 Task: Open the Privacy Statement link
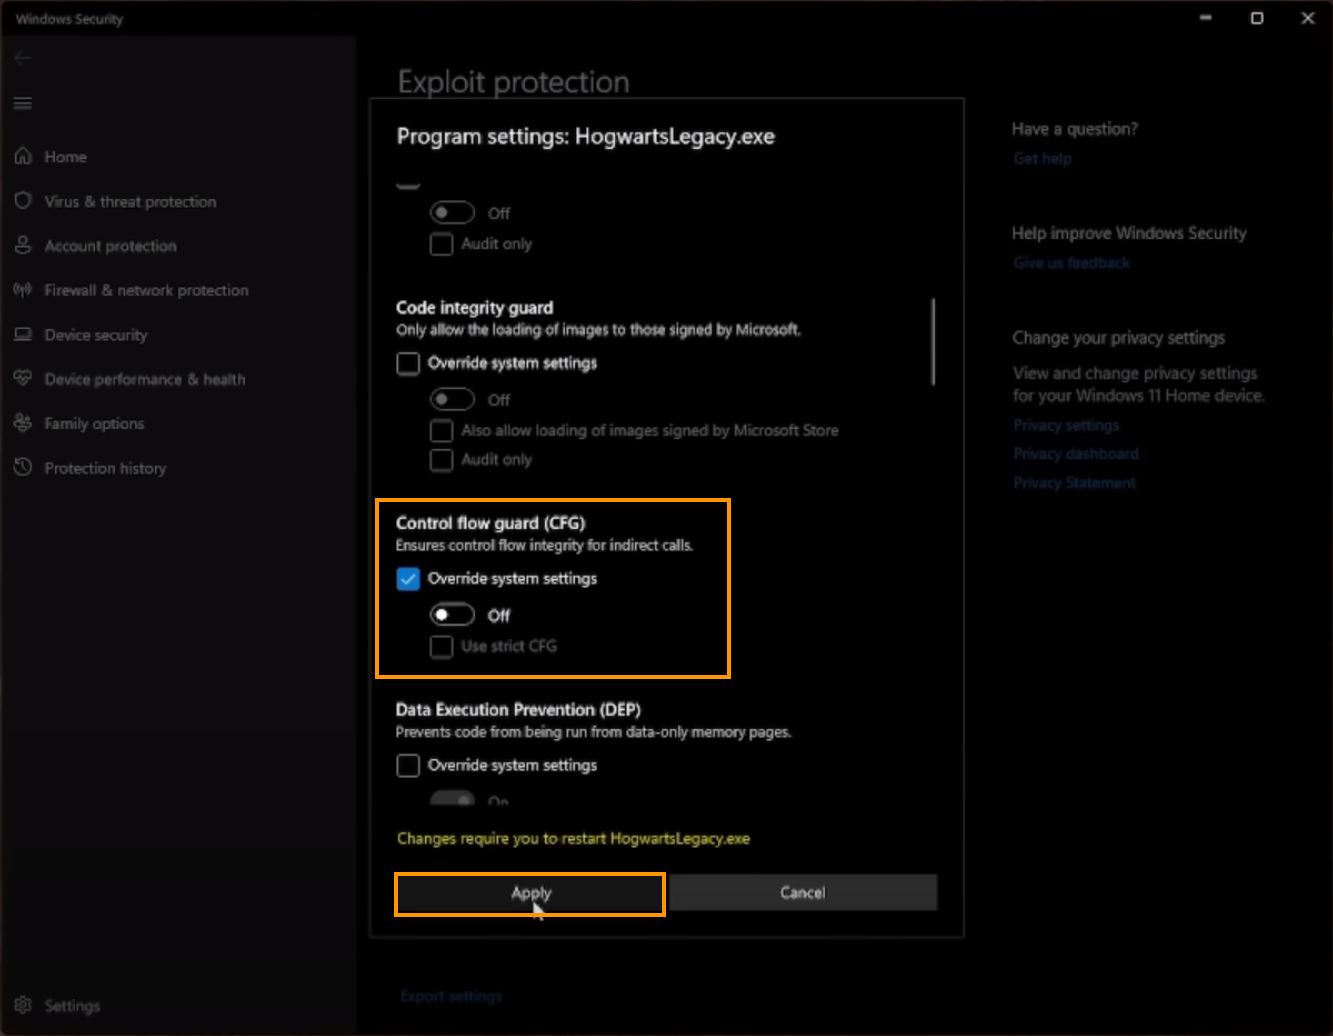pyautogui.click(x=1075, y=483)
